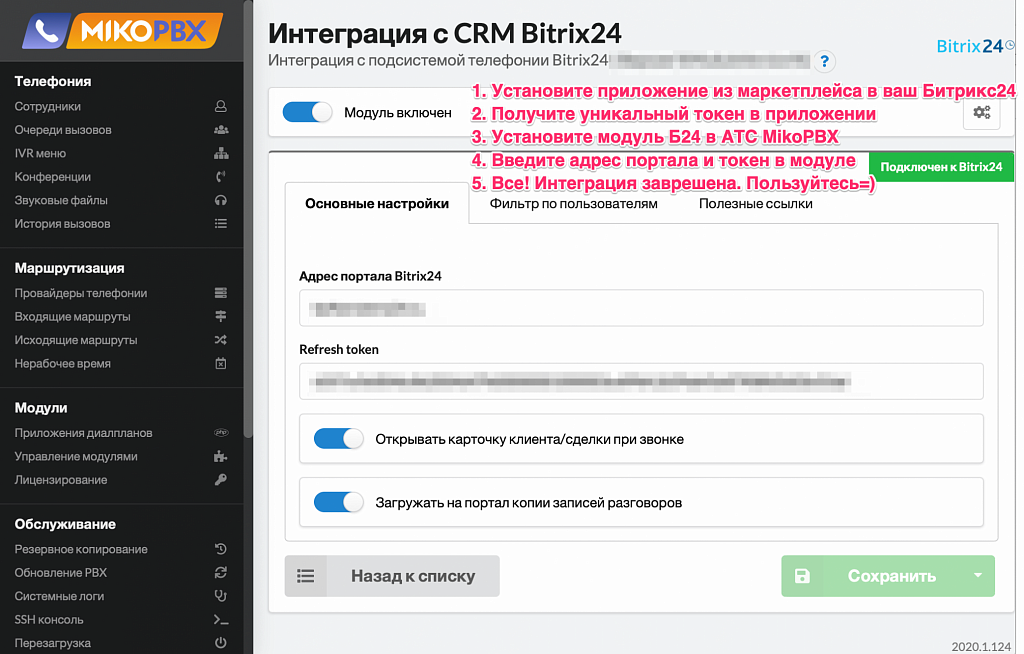Switch to Фильтр по пользователям tab

tap(573, 203)
